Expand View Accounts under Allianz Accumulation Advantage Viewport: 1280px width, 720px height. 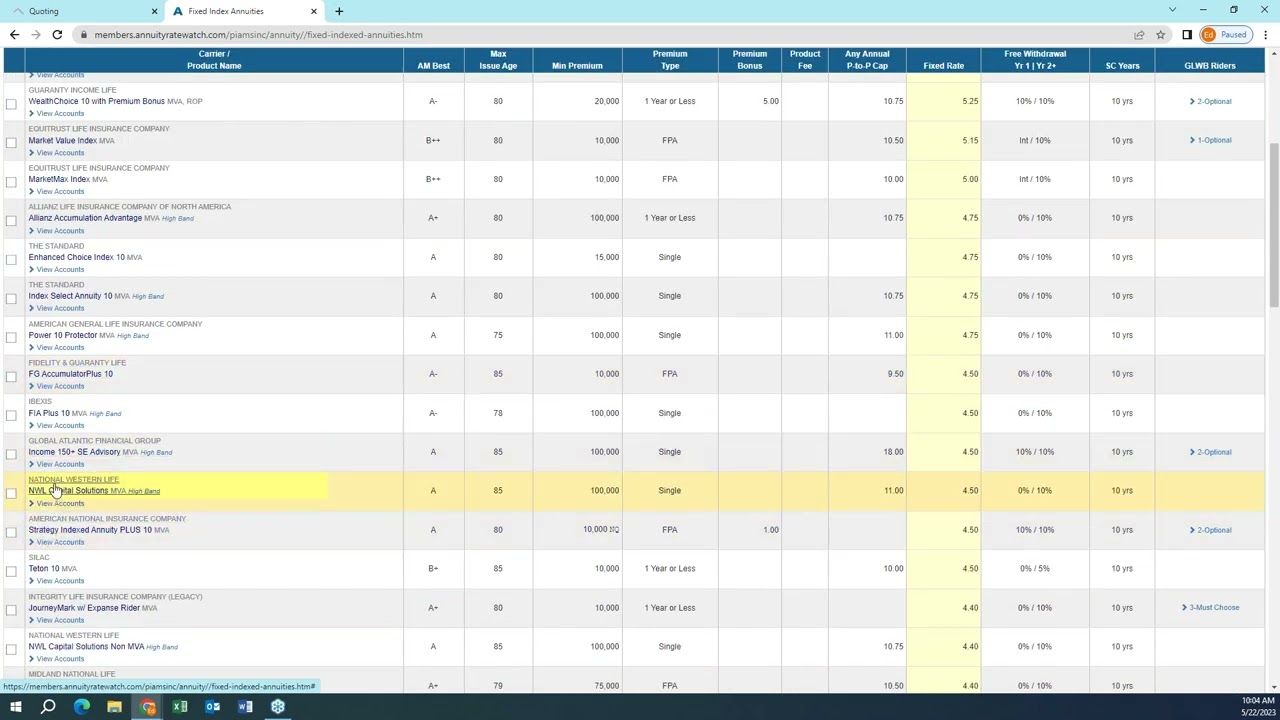(x=57, y=230)
